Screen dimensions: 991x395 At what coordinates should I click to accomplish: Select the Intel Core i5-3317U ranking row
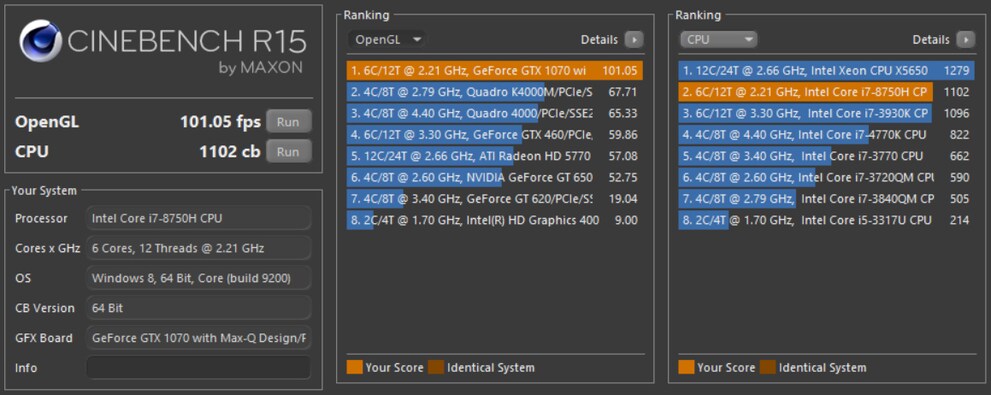point(826,221)
